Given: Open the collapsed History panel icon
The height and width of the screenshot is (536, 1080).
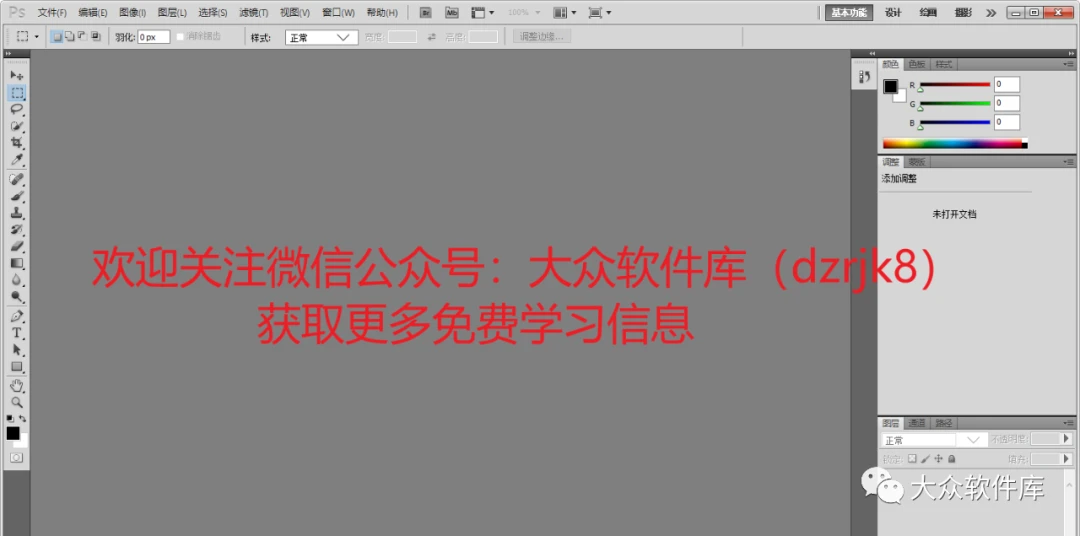Looking at the screenshot, I should [864, 76].
